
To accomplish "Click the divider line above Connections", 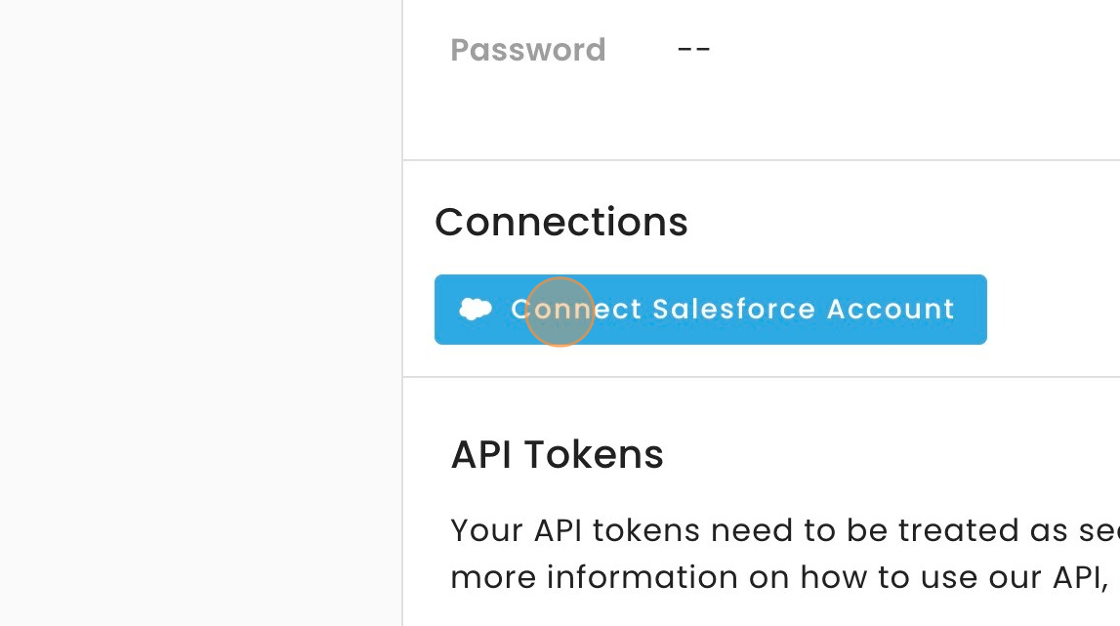I will point(760,160).
